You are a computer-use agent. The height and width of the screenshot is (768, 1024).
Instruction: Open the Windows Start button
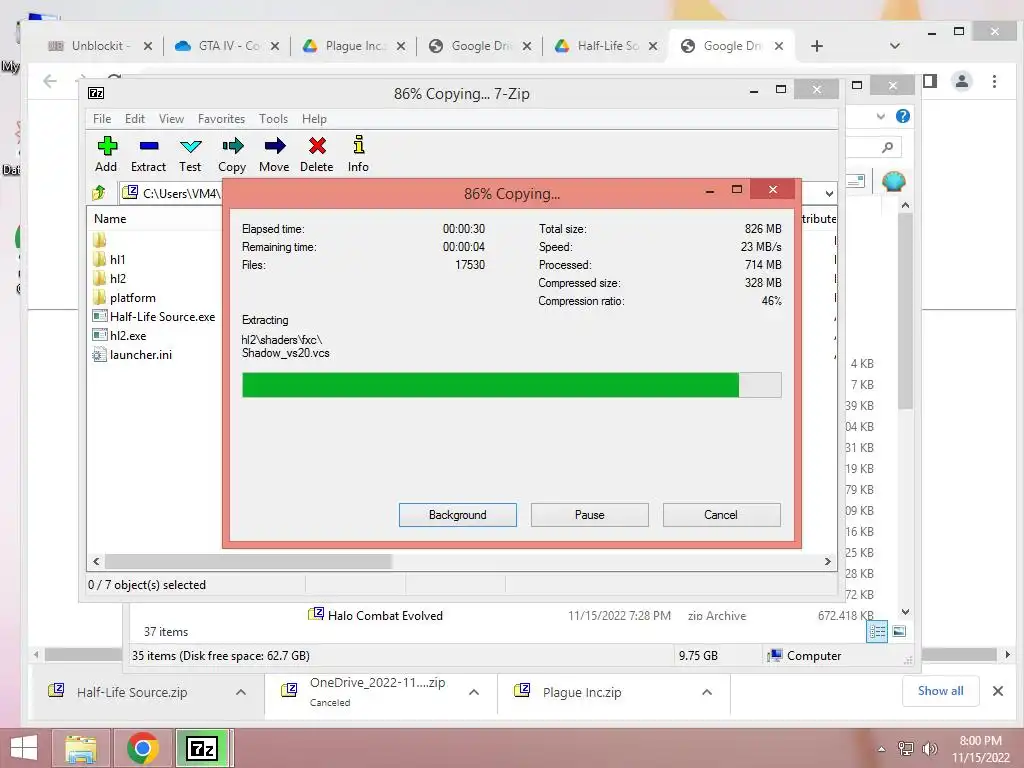(24, 748)
